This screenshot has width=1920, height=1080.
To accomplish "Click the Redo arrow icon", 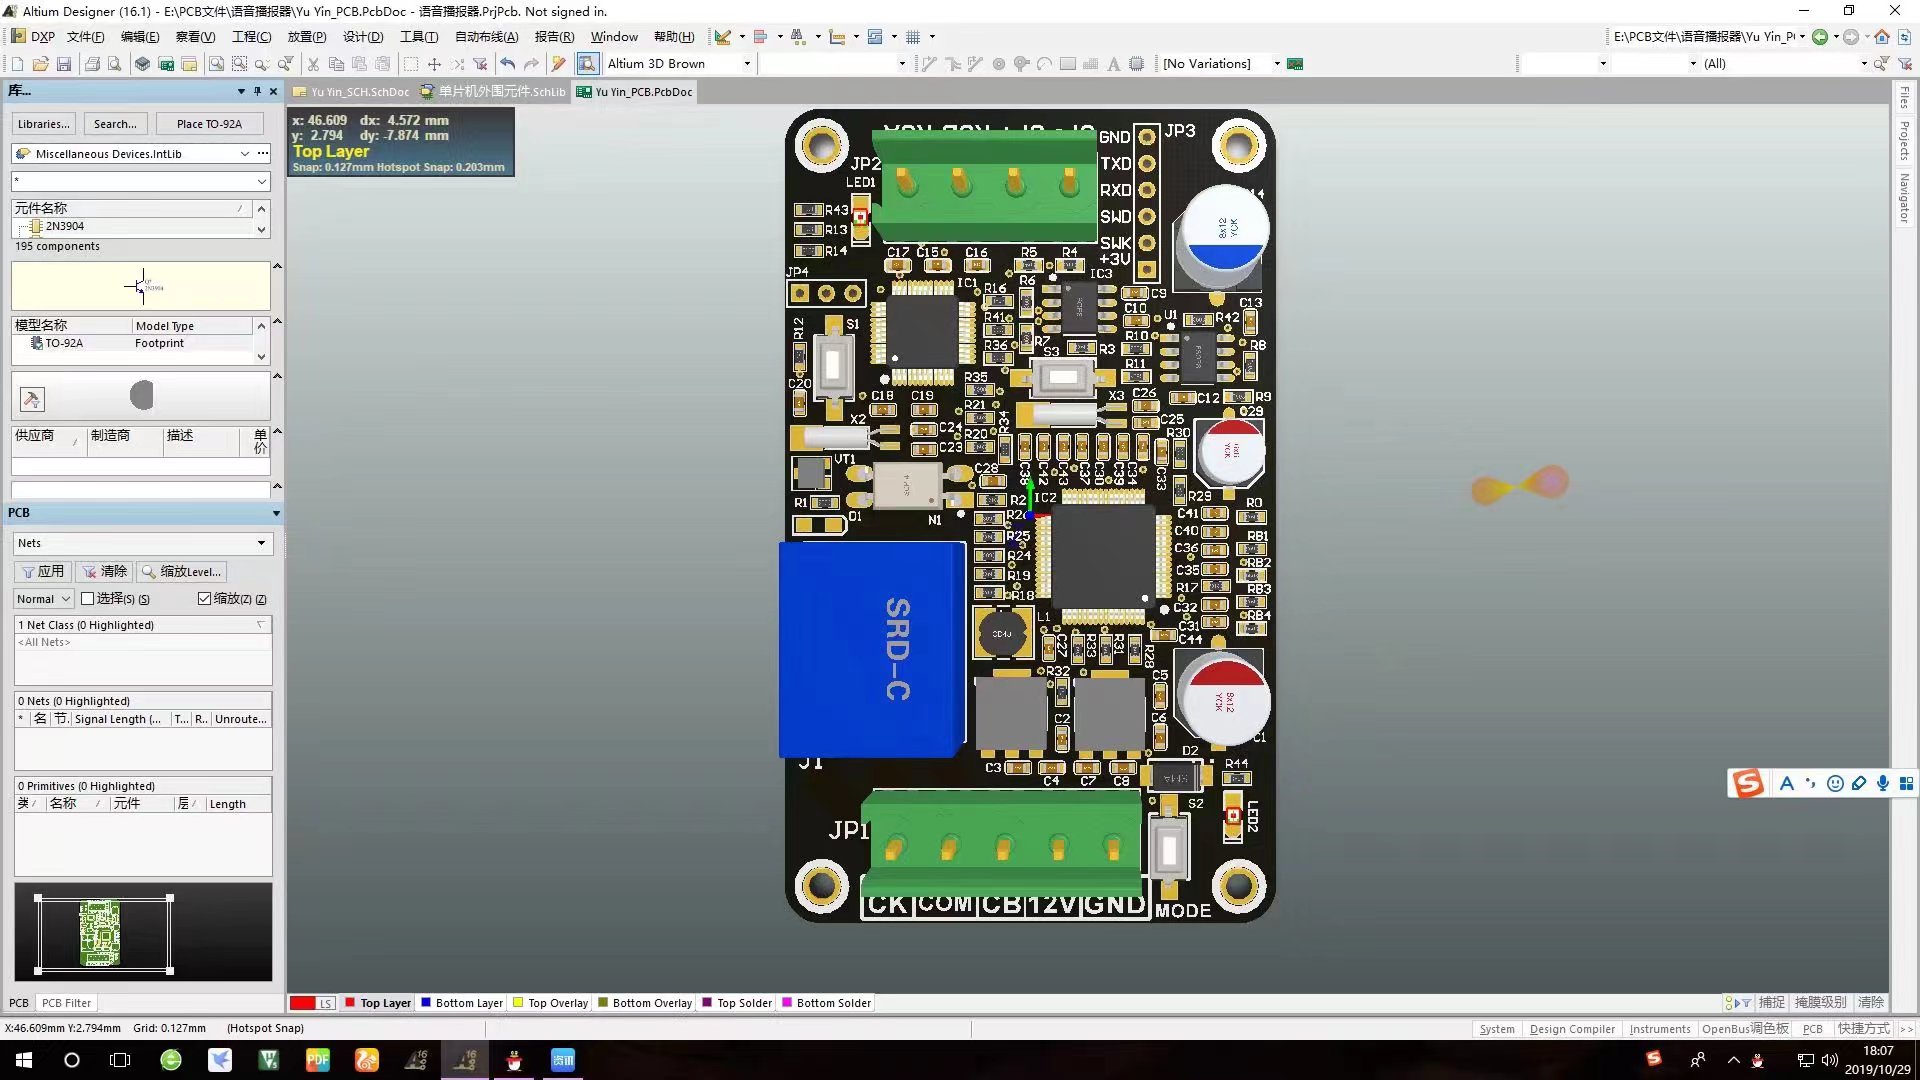I will coord(531,64).
